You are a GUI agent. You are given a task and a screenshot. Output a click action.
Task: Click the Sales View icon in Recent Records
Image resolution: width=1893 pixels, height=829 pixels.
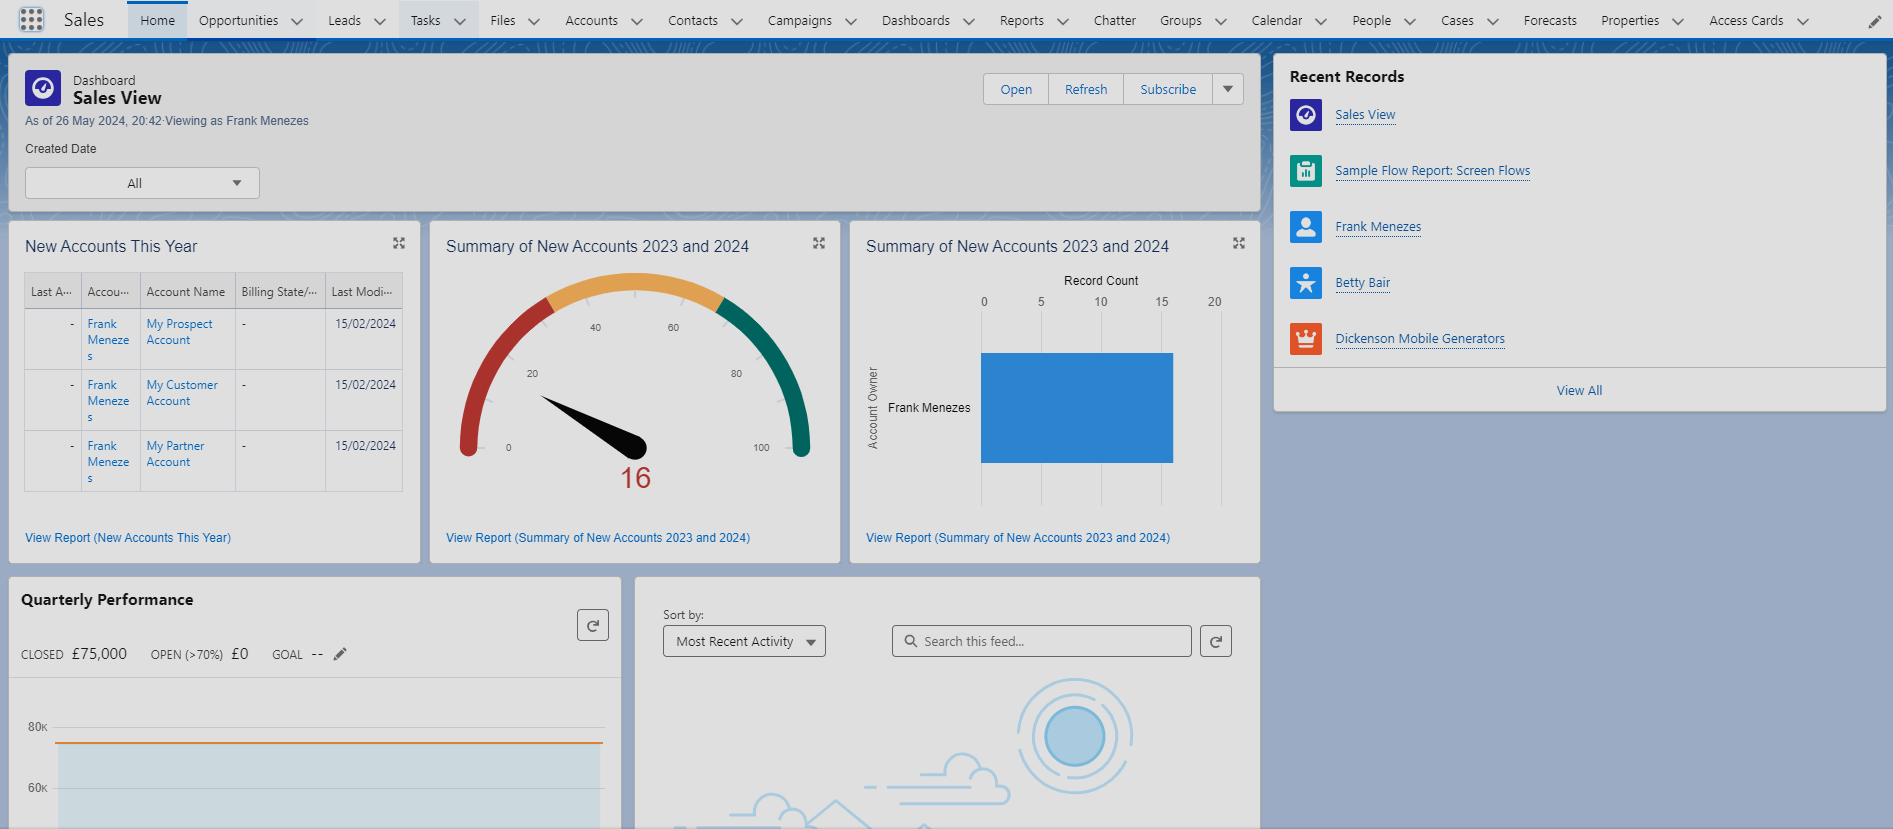pos(1306,115)
